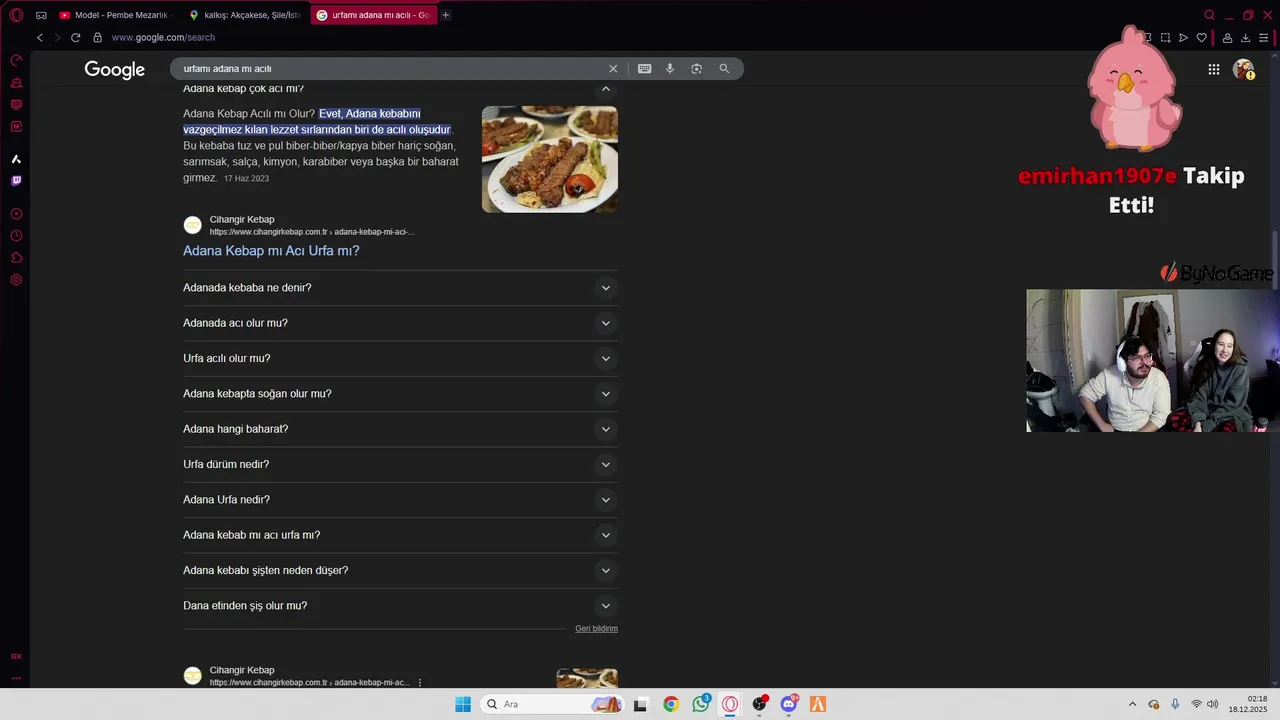1280x720 pixels.
Task: Open 'Adana Kebap mı Acı Urfa mı?' result link
Action: (x=271, y=251)
